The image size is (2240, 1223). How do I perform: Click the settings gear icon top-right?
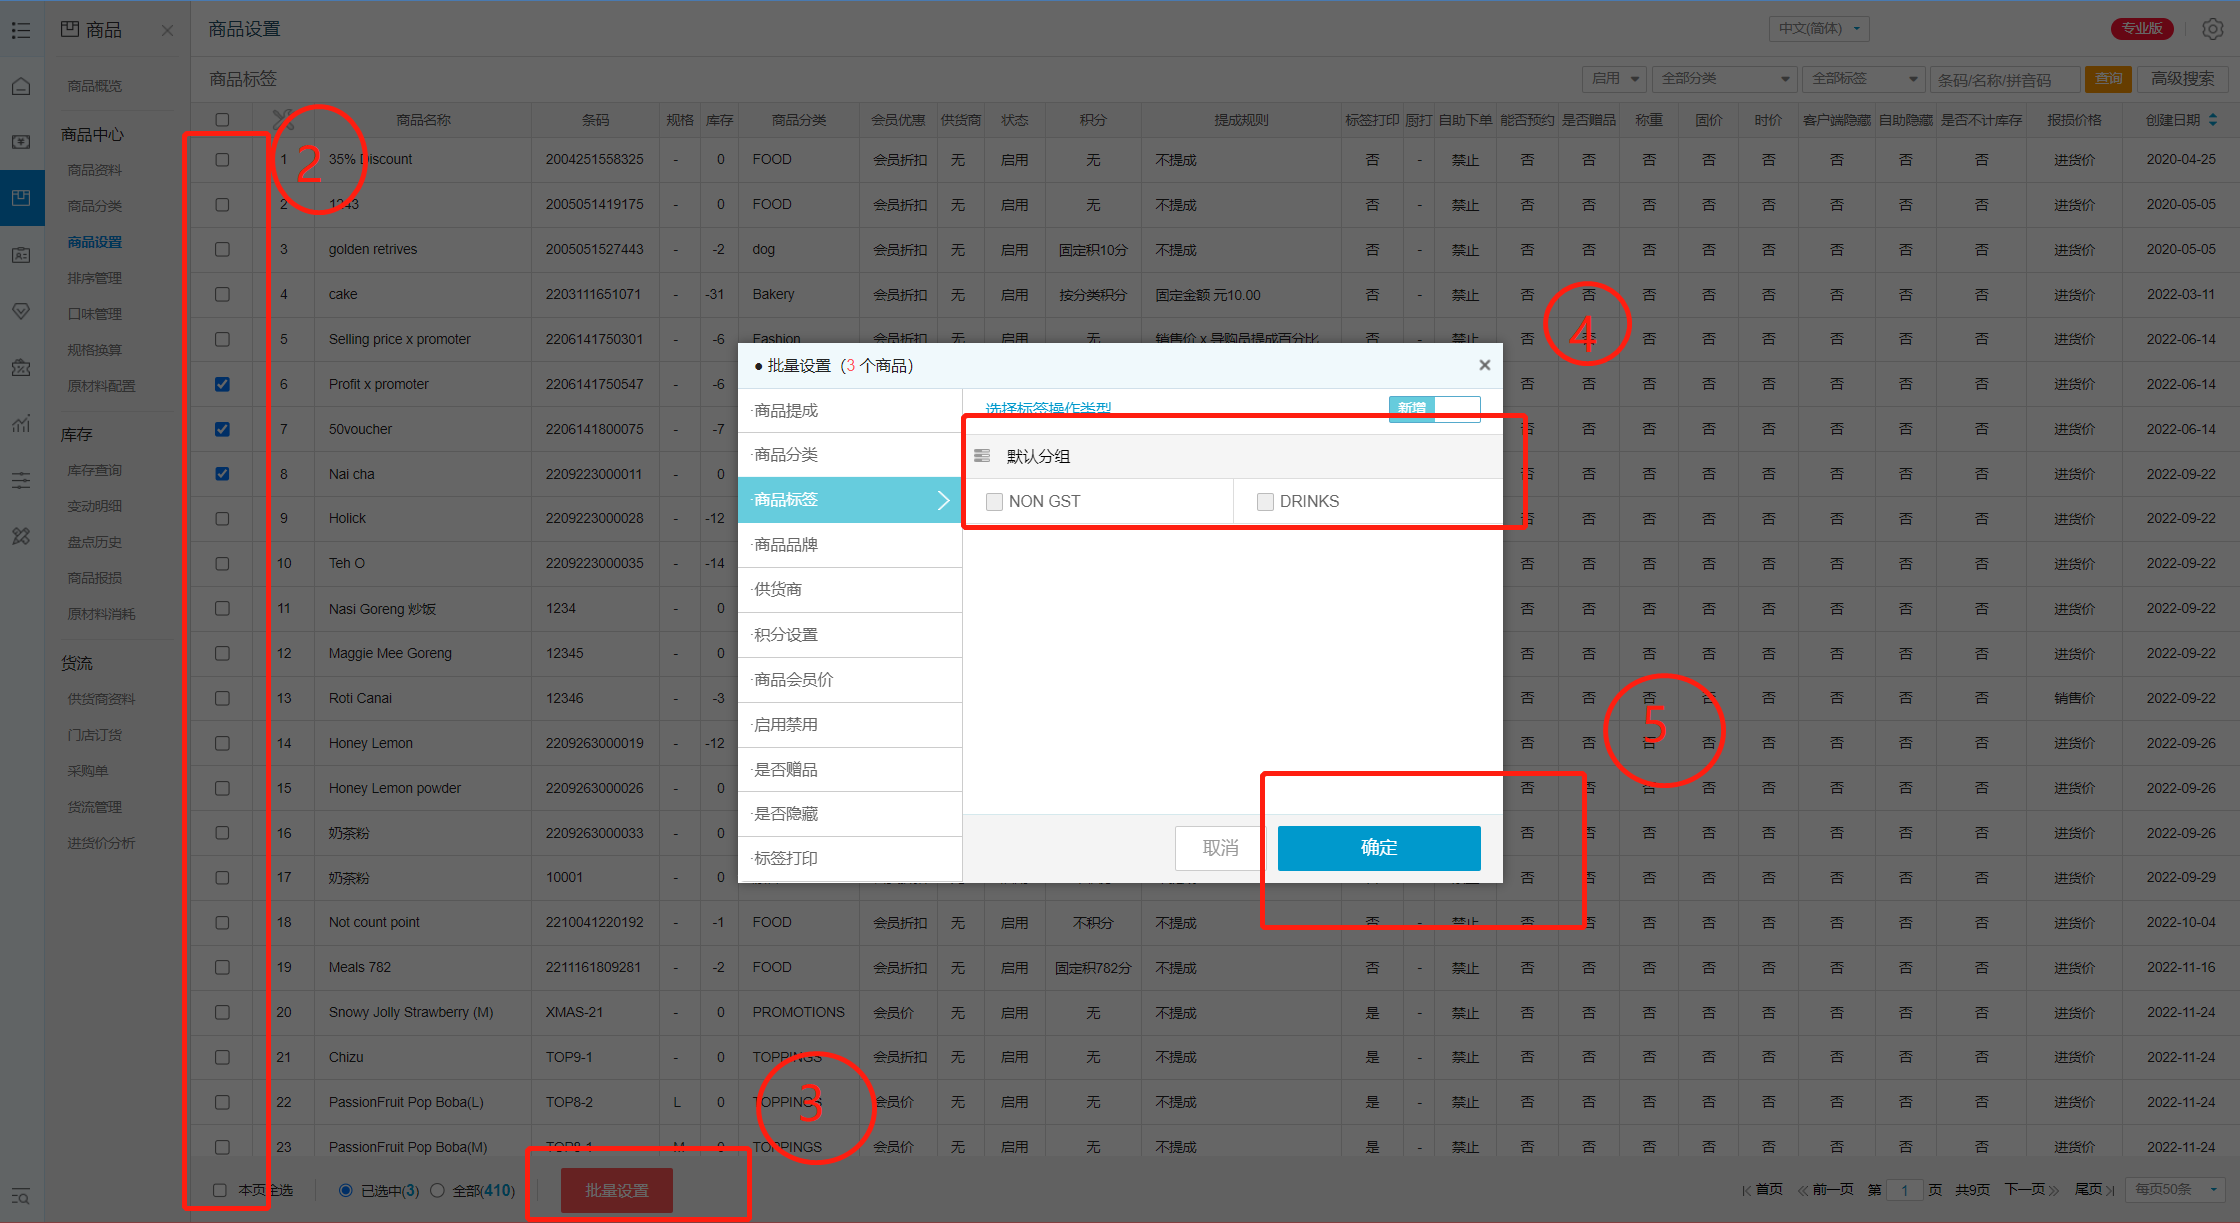click(2212, 29)
